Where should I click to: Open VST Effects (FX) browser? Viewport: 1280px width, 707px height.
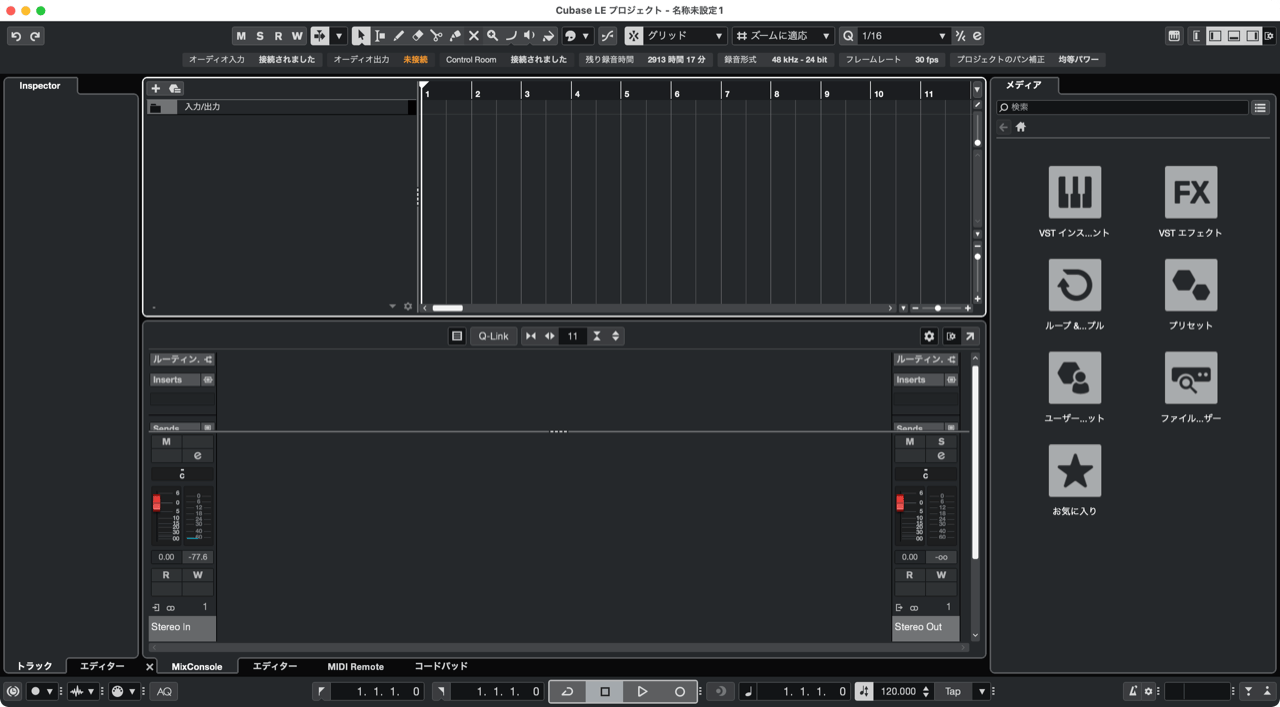click(1190, 192)
